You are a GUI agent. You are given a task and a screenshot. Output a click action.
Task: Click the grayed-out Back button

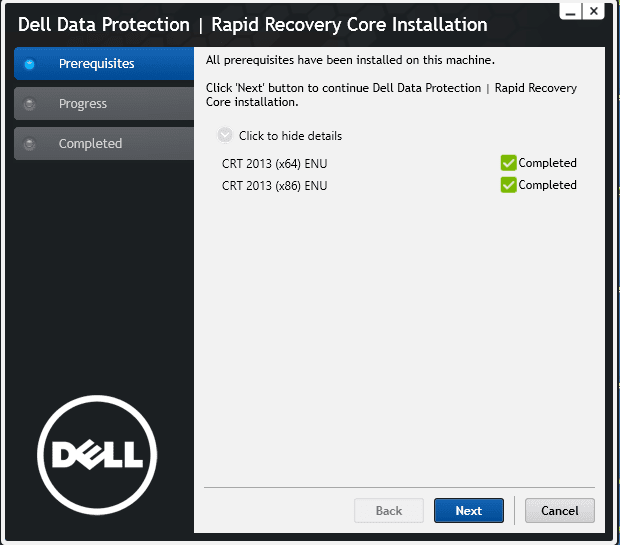point(388,510)
